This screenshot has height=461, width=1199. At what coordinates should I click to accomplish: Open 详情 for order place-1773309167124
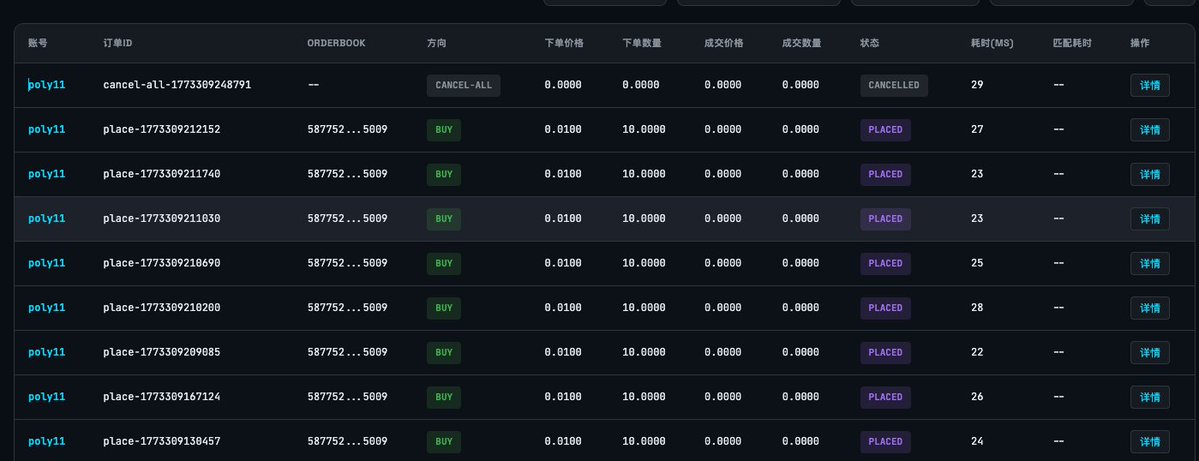tap(1149, 397)
